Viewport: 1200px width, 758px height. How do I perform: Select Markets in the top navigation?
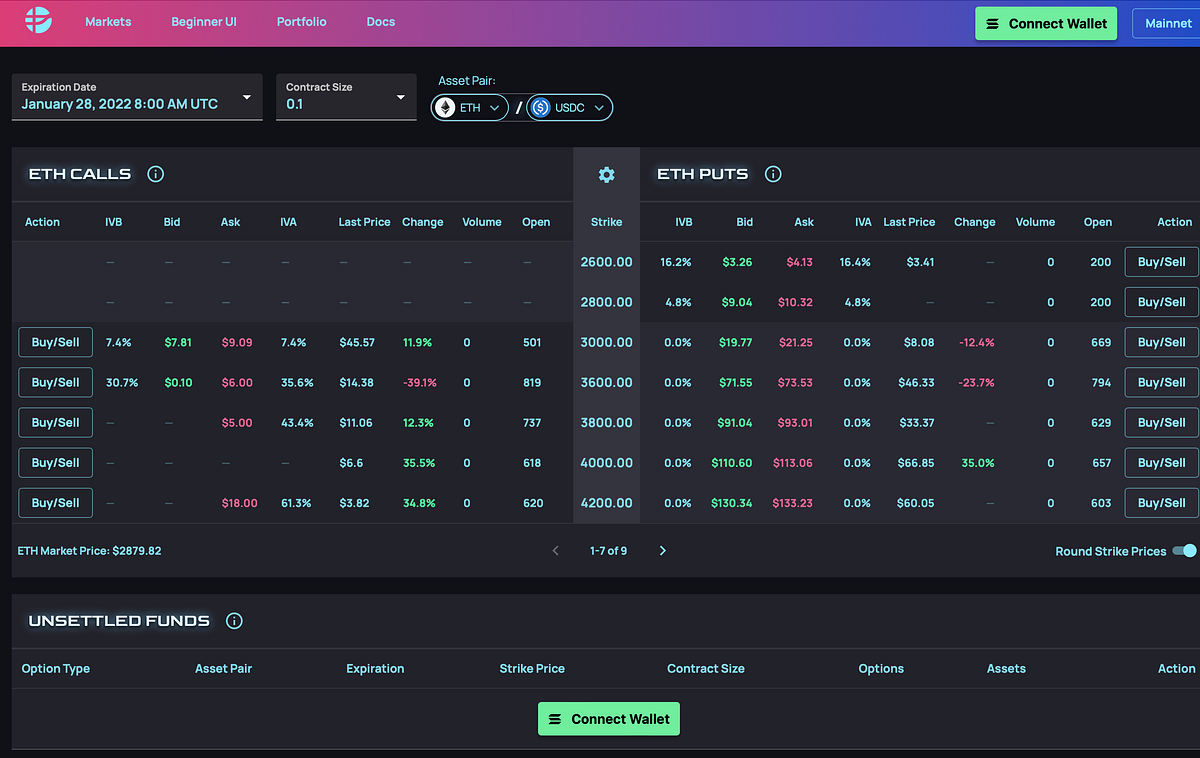point(108,21)
